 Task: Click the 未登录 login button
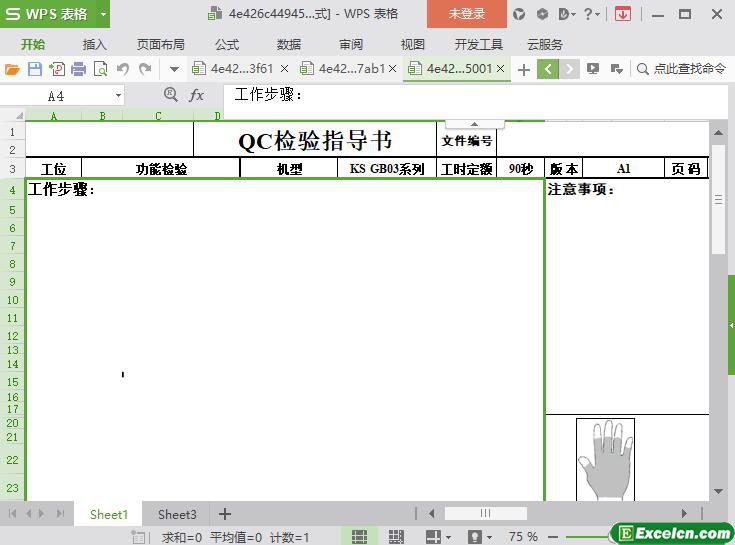[x=466, y=14]
